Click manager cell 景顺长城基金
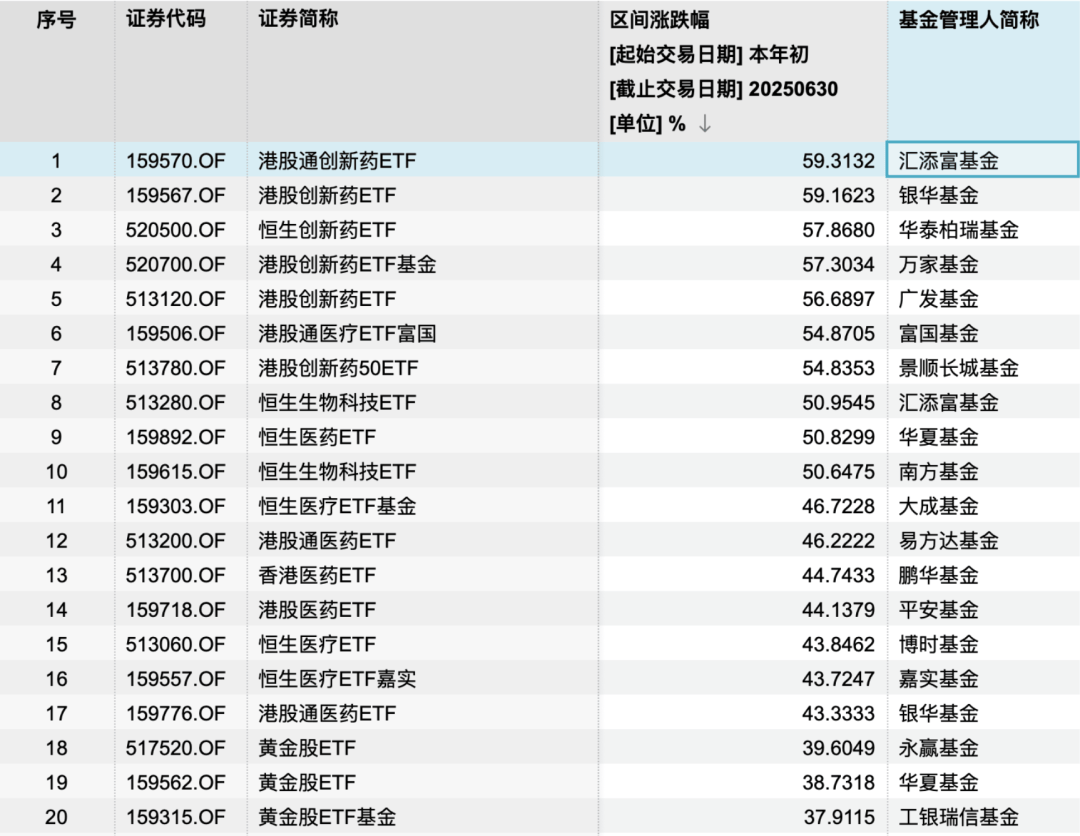Screen dimensions: 1080x836 point(959,368)
